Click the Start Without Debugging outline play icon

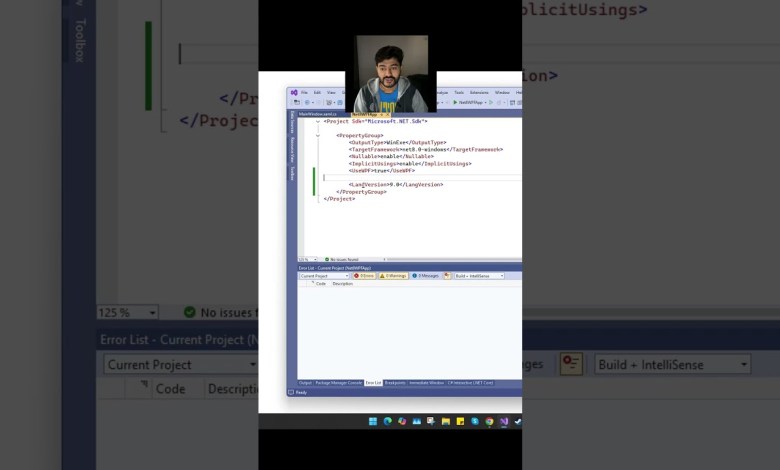[491, 102]
